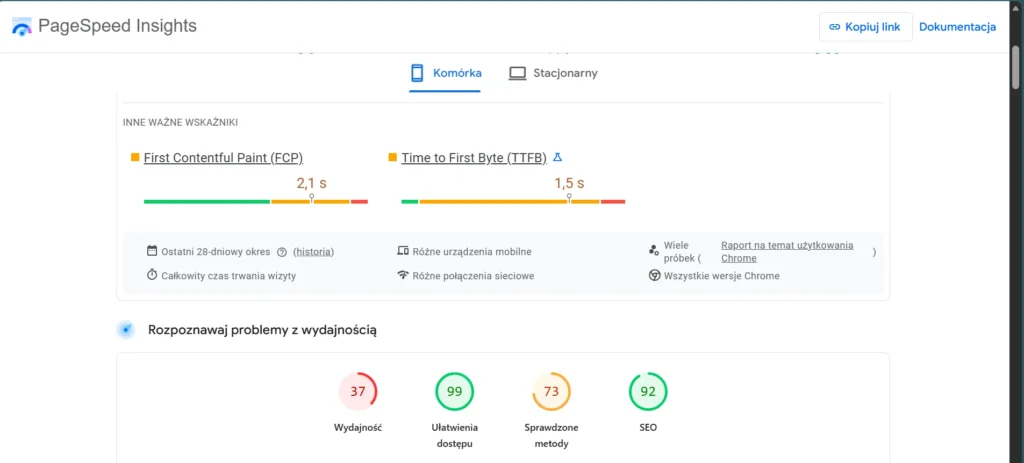Click the Wydajność label under the 37 gauge

[x=357, y=428]
